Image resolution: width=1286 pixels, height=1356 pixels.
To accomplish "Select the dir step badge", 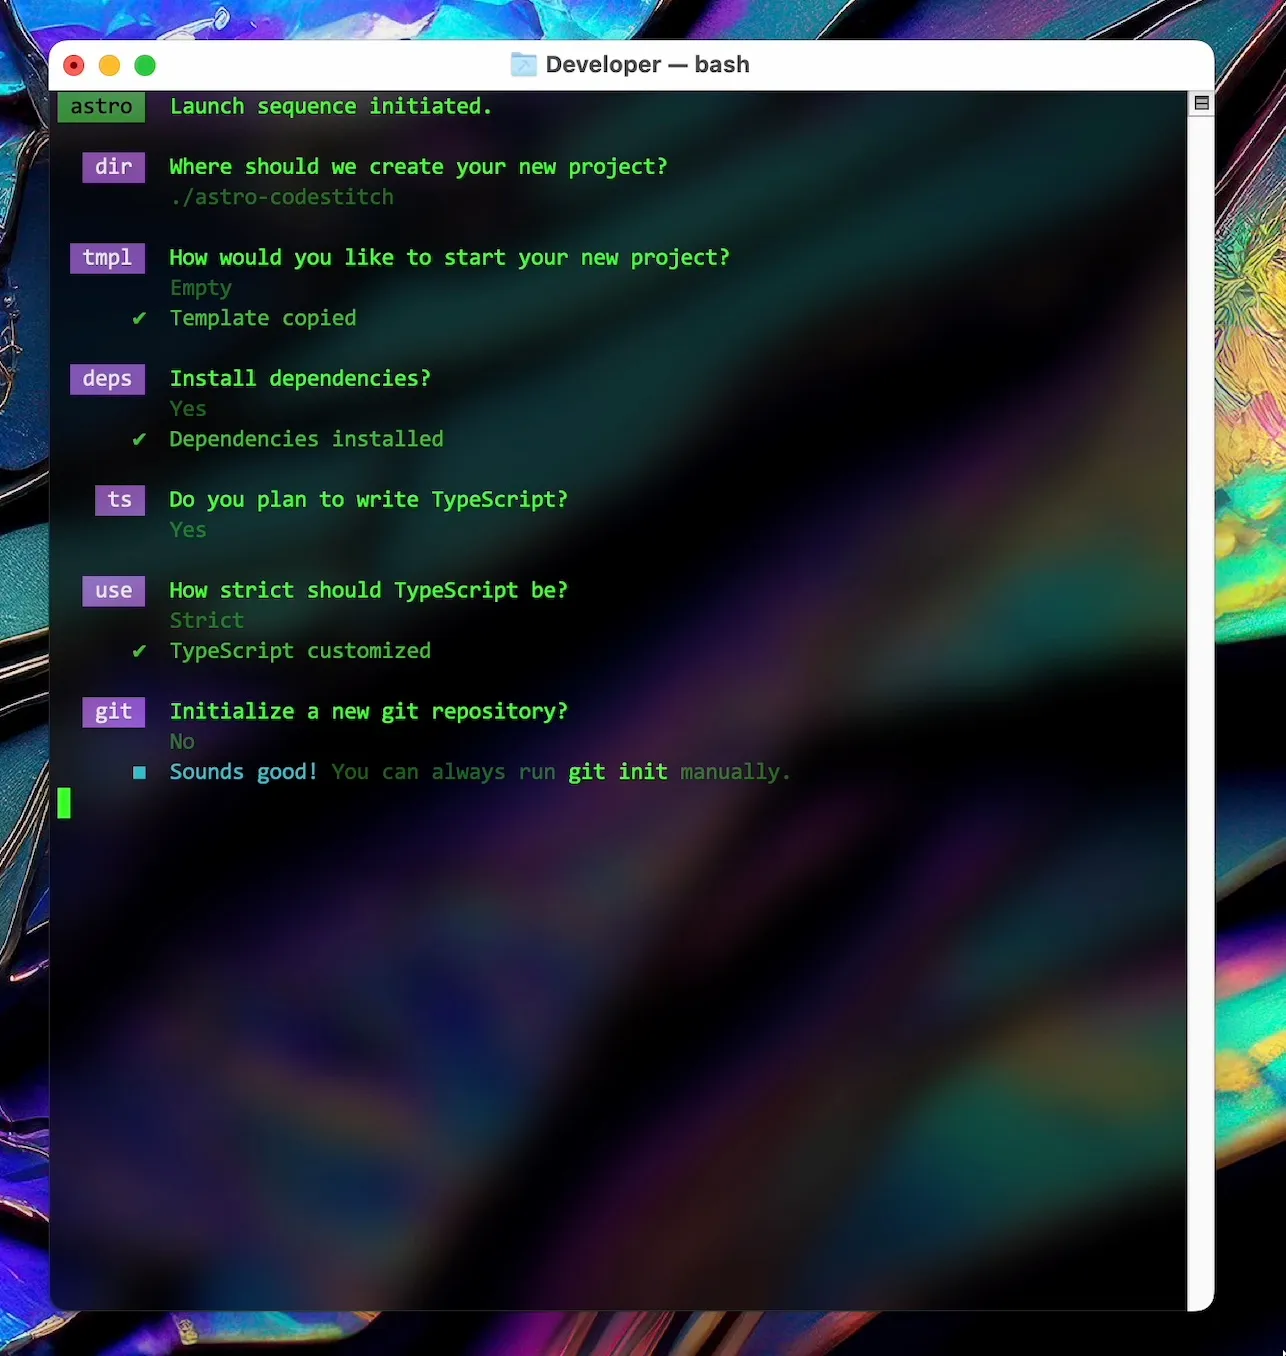I will pos(113,167).
